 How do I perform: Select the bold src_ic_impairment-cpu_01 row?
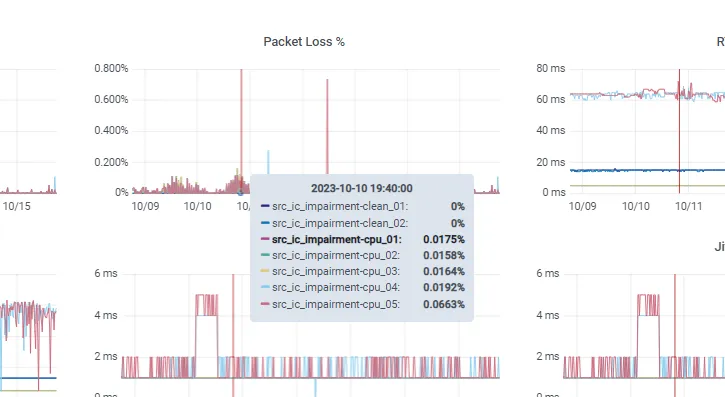[362, 239]
